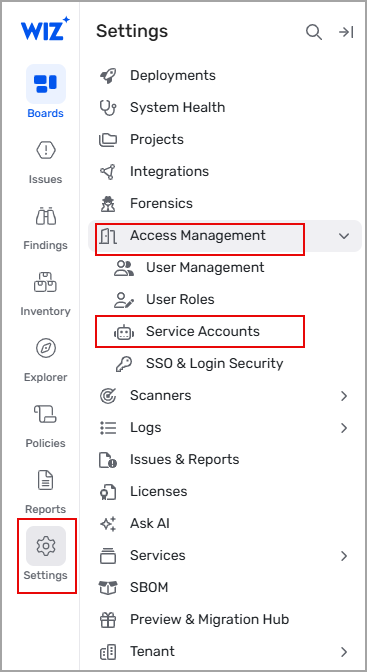Collapse the Settings panel with arrow icon
The width and height of the screenshot is (367, 672).
point(346,32)
